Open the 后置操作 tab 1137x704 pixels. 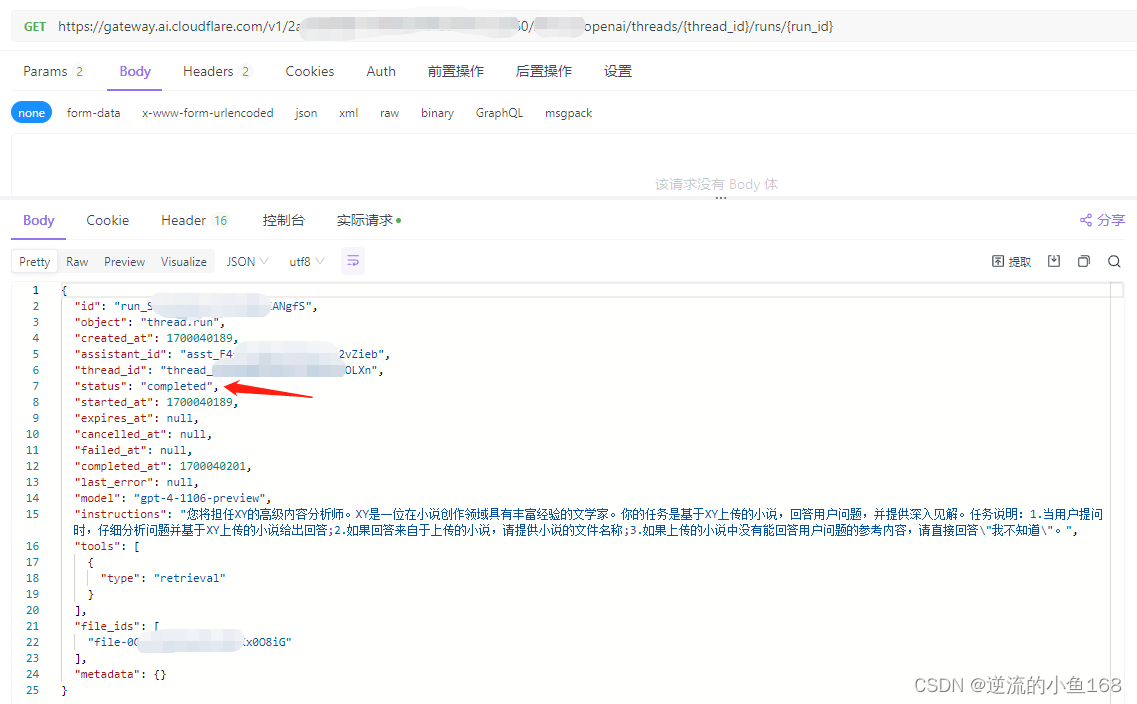[543, 71]
